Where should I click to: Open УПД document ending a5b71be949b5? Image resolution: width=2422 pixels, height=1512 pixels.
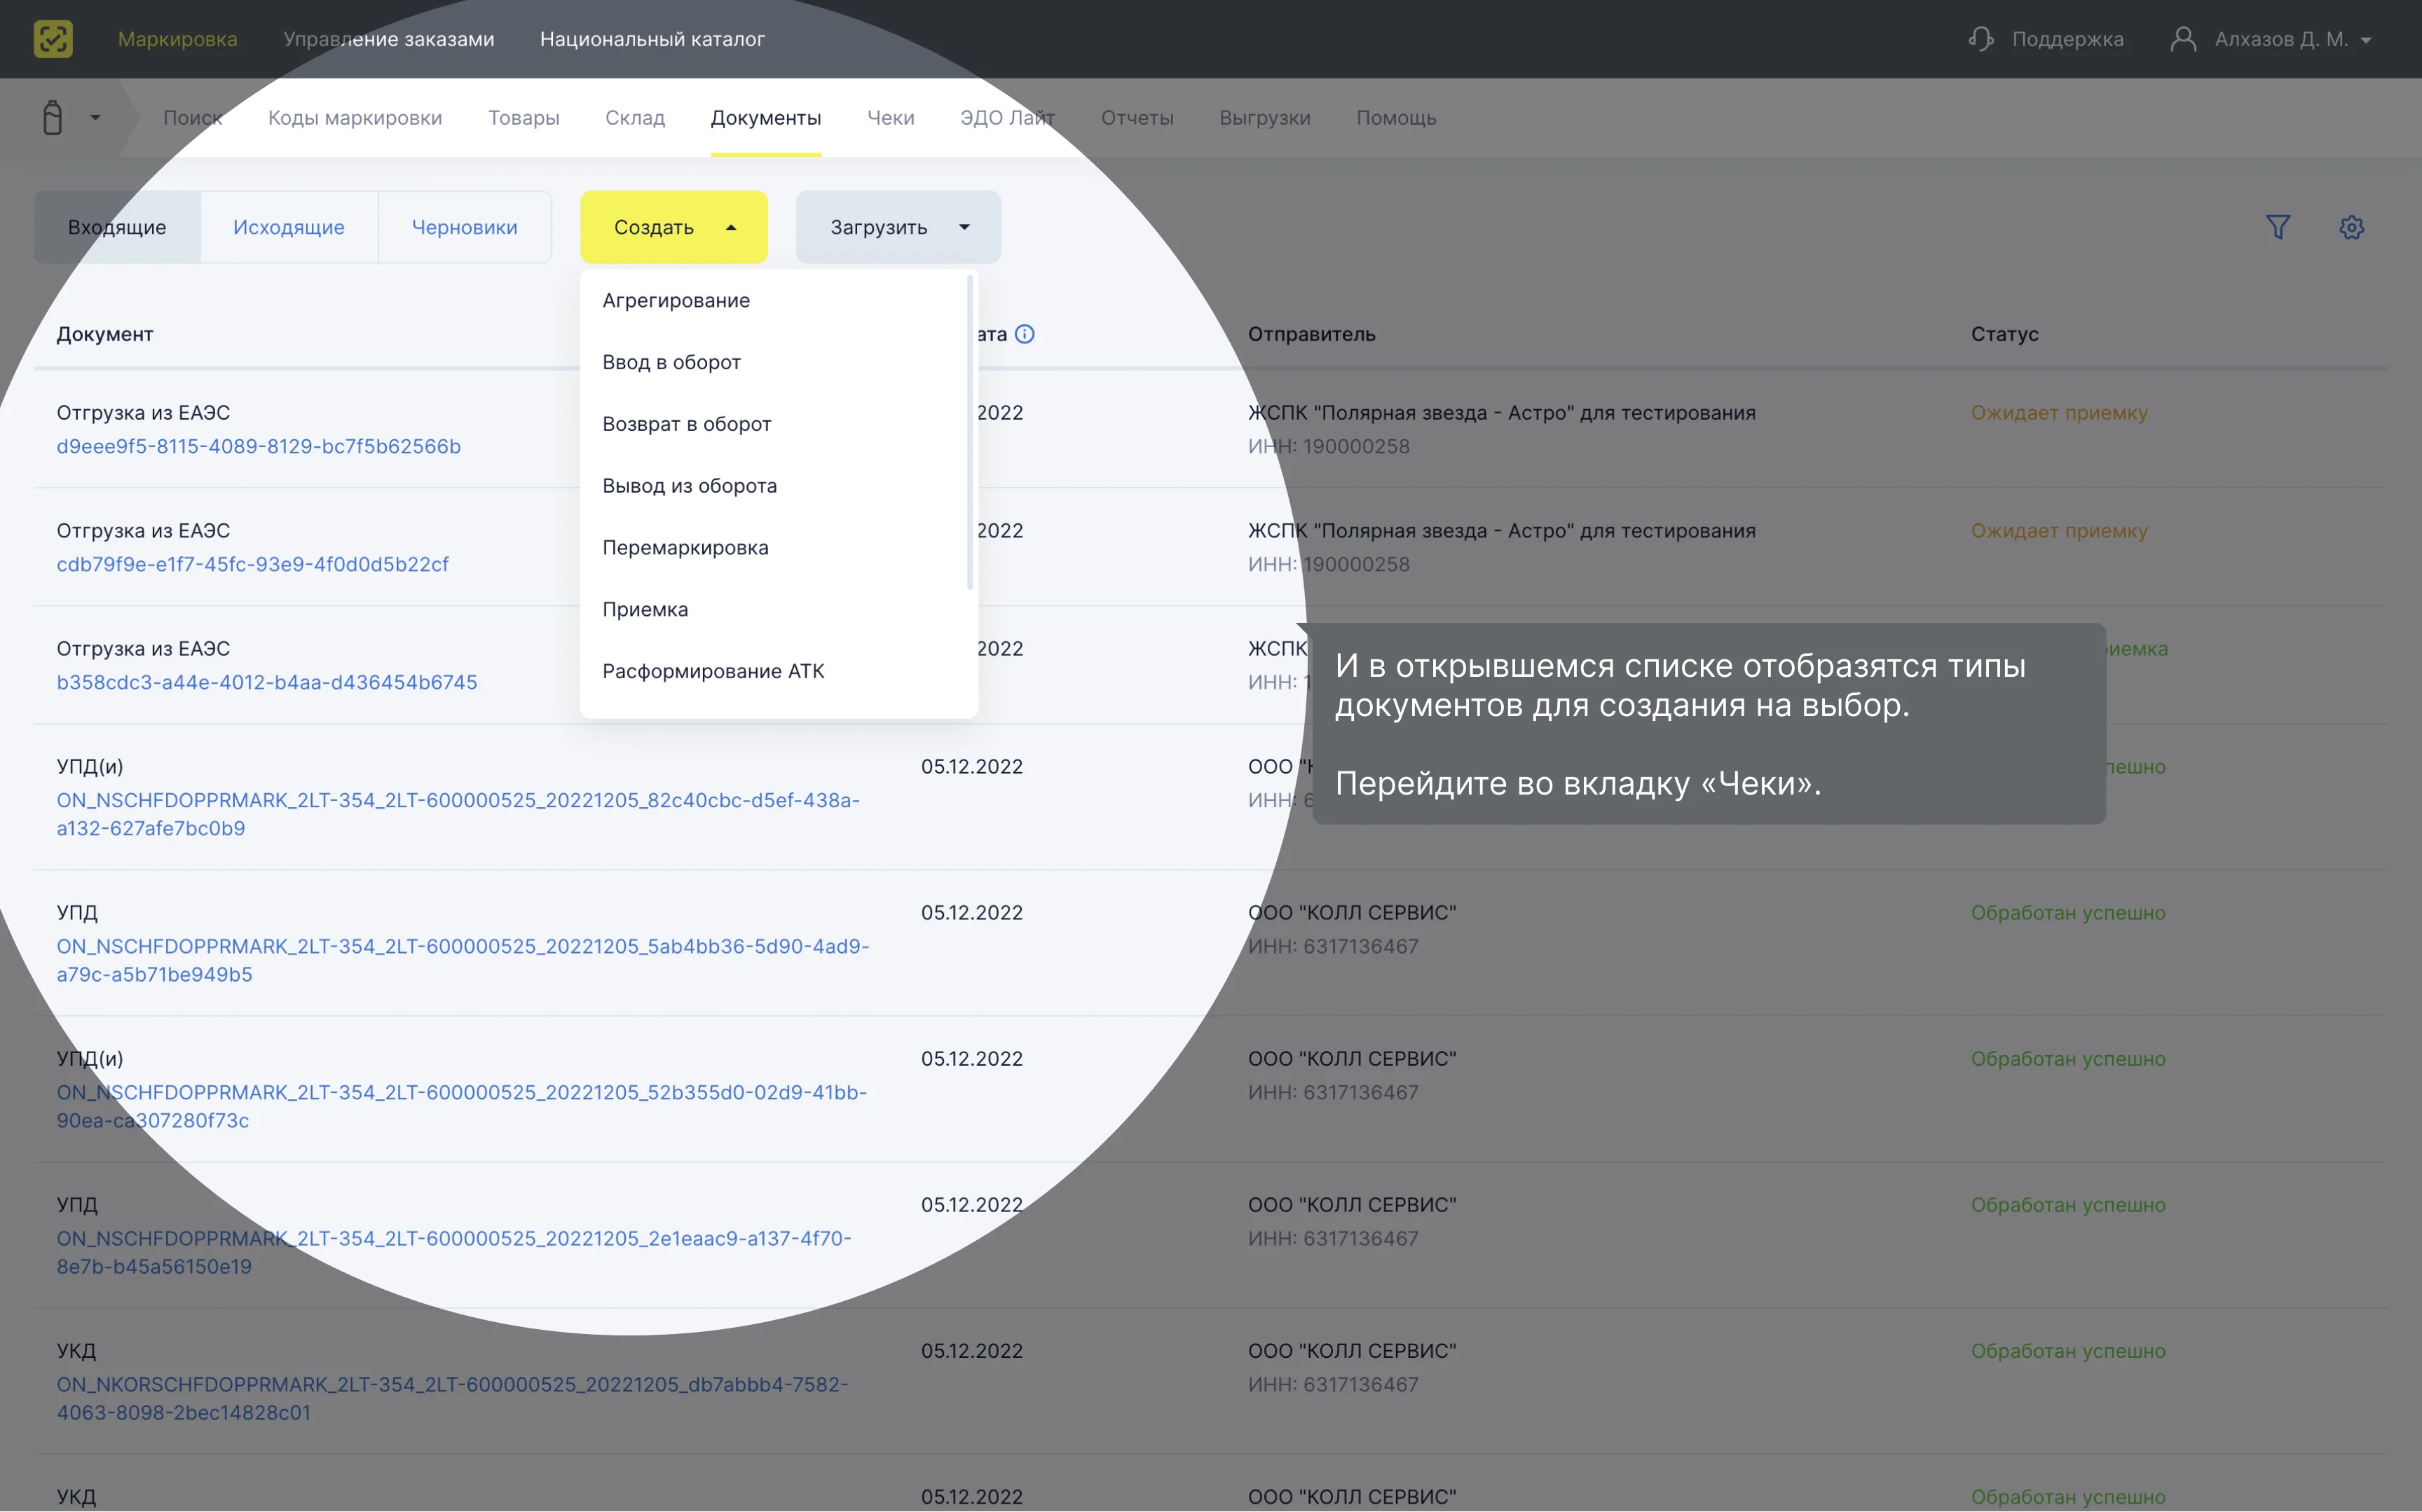(x=463, y=960)
